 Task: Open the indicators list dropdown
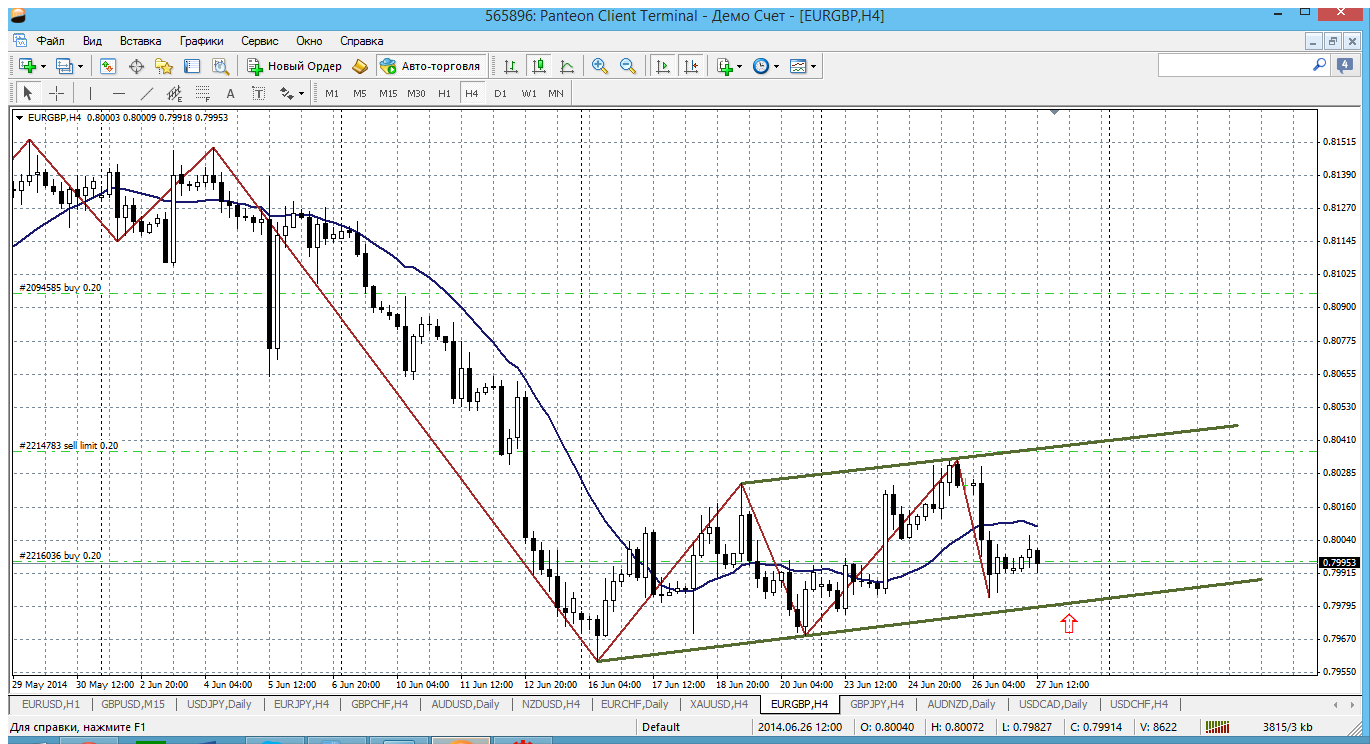(x=740, y=66)
